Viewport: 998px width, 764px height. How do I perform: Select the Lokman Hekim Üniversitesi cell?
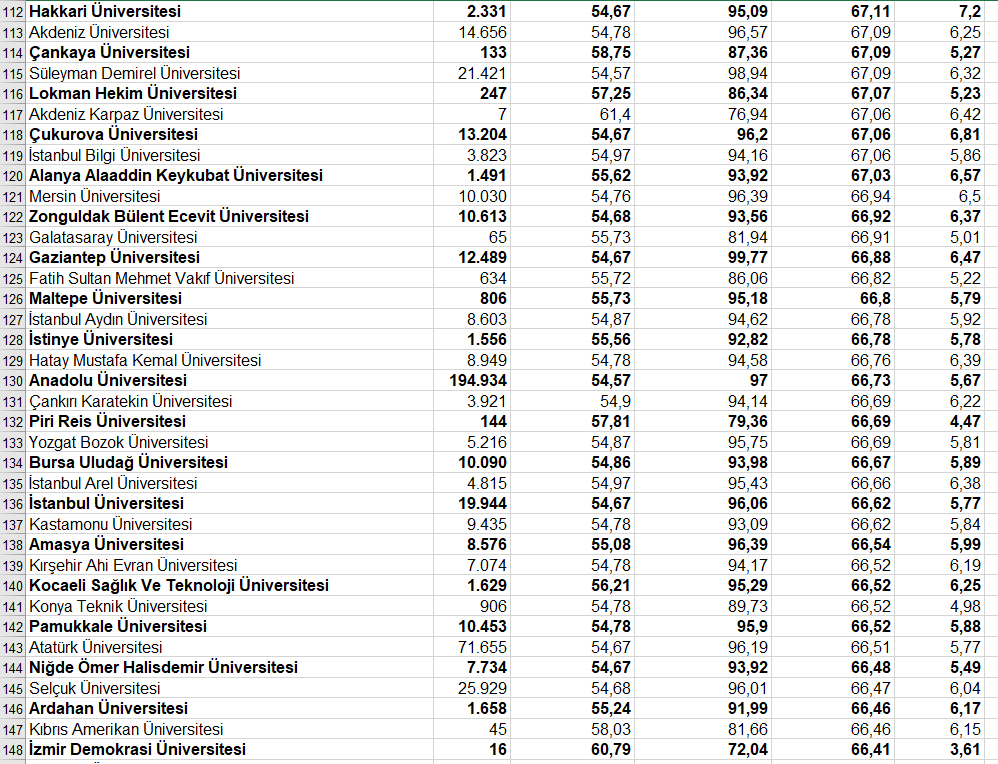coord(229,94)
